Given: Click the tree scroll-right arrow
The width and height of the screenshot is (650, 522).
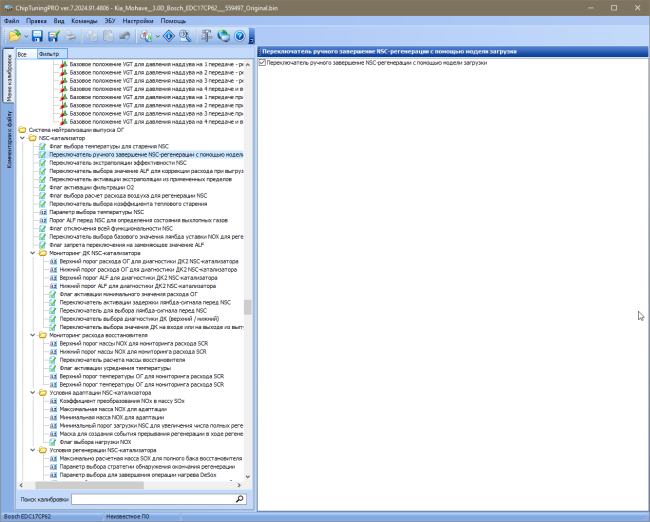Looking at the screenshot, I should click(239, 485).
